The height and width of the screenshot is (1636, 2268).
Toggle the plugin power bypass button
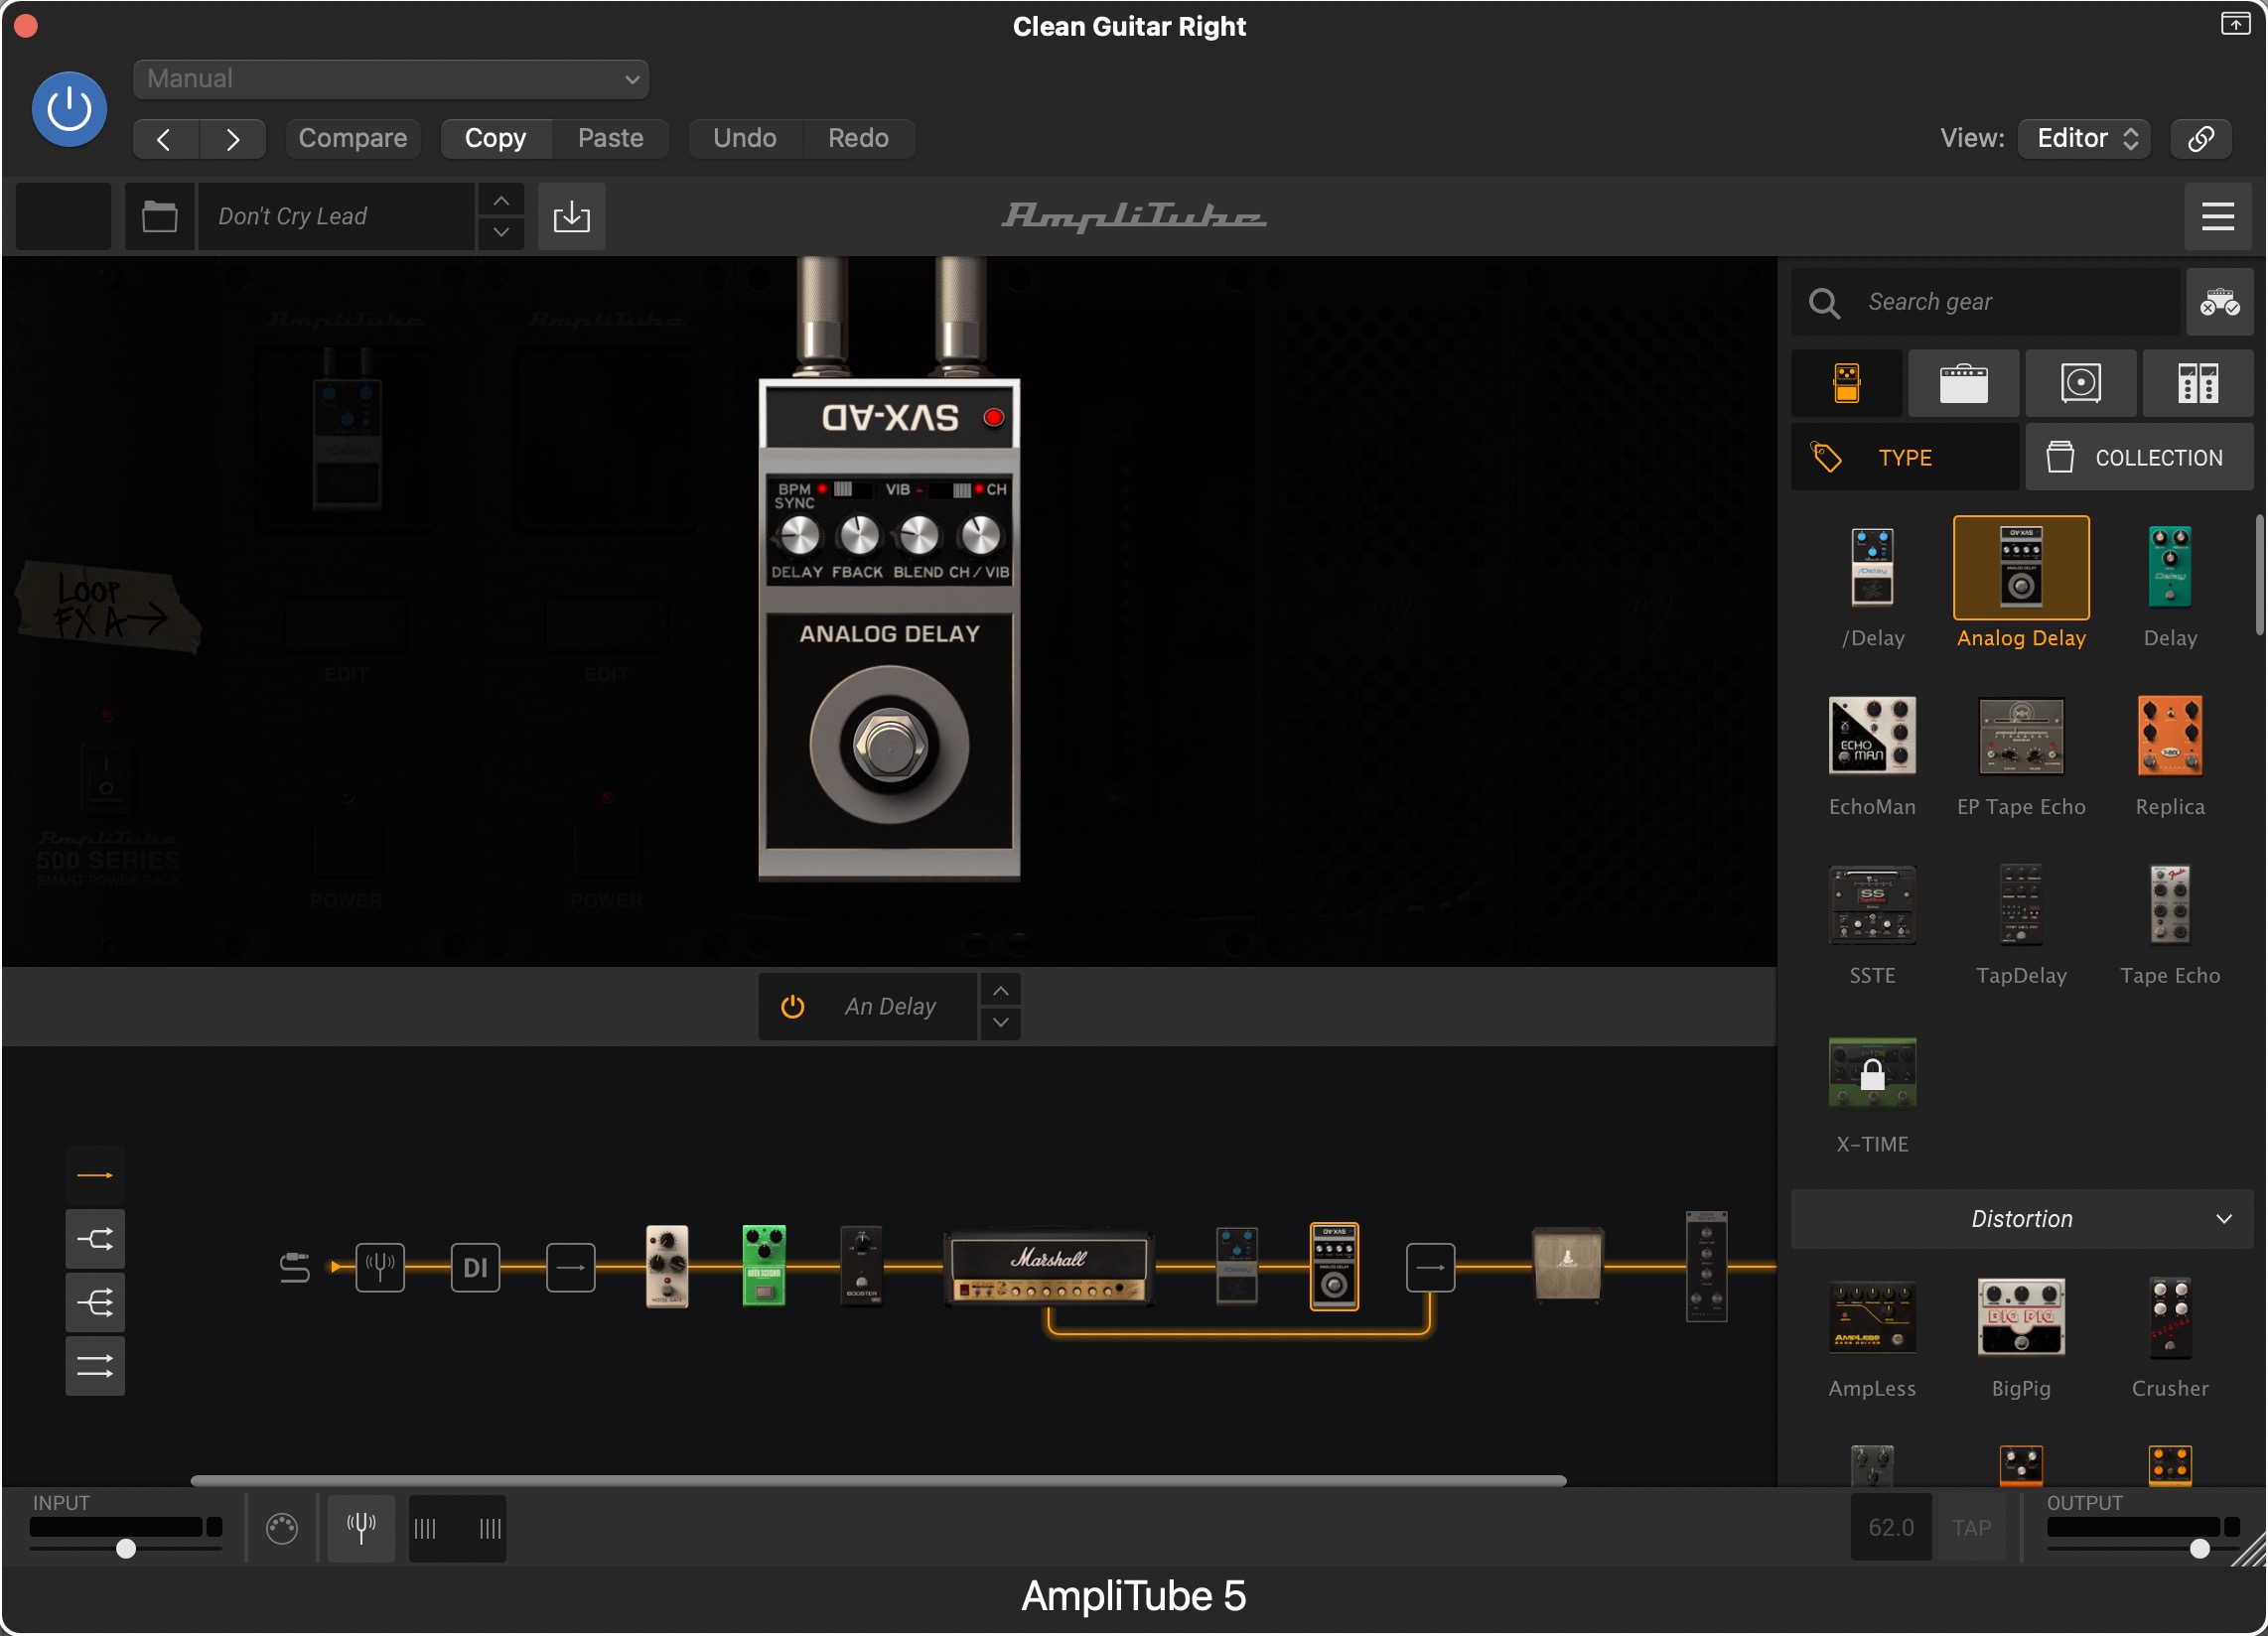tap(69, 109)
